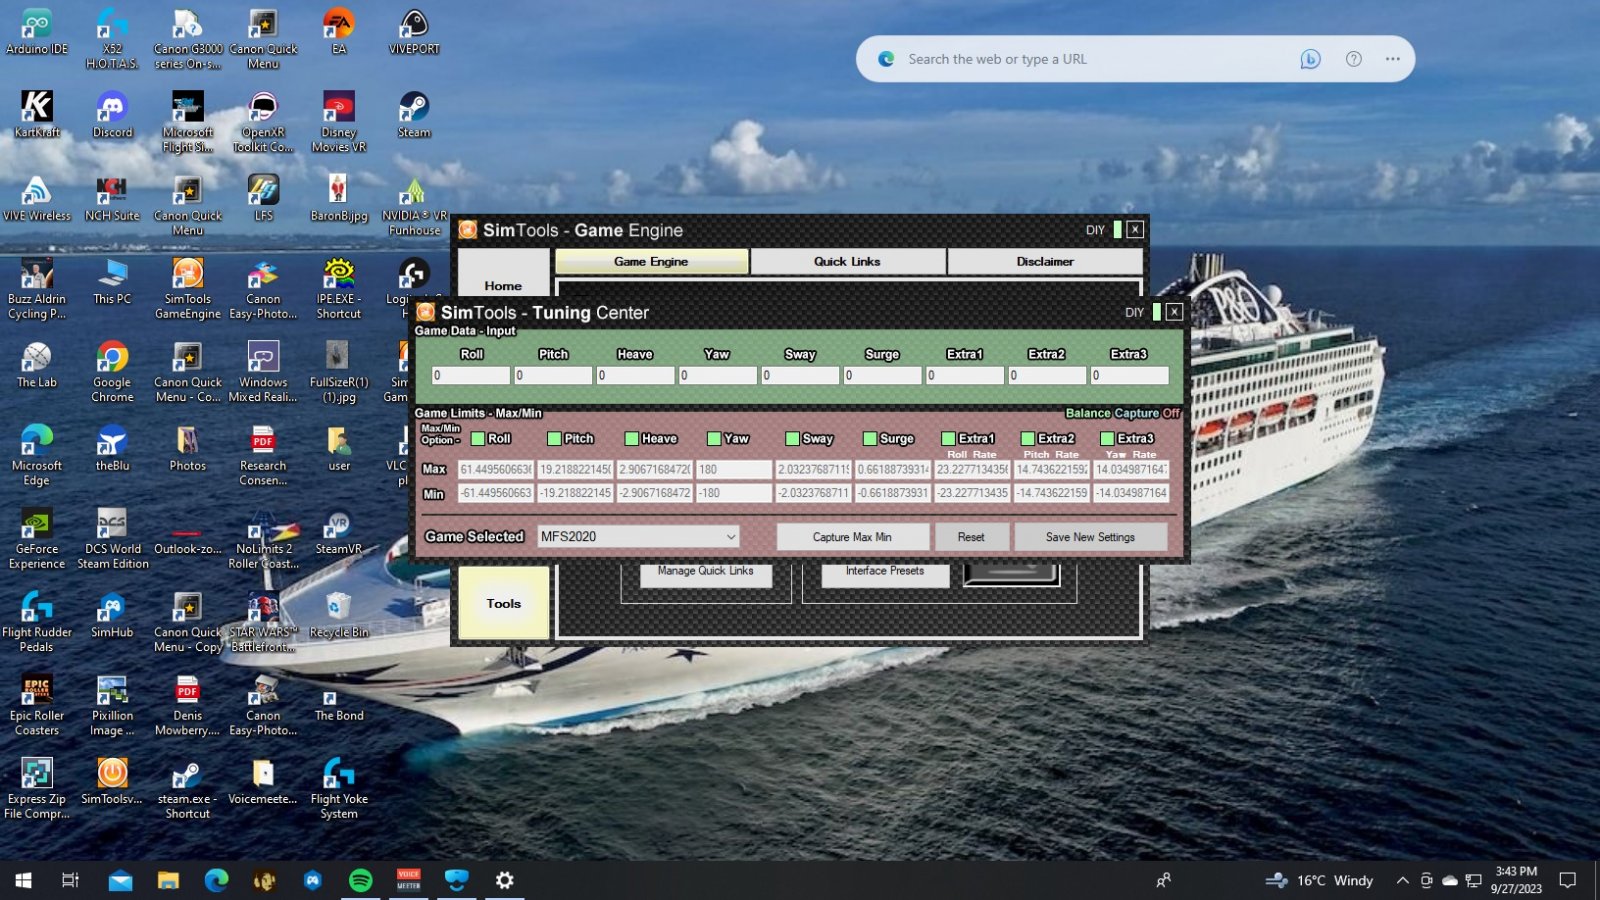The image size is (1600, 900).
Task: Open the browser search bar options menu
Action: click(x=1392, y=59)
